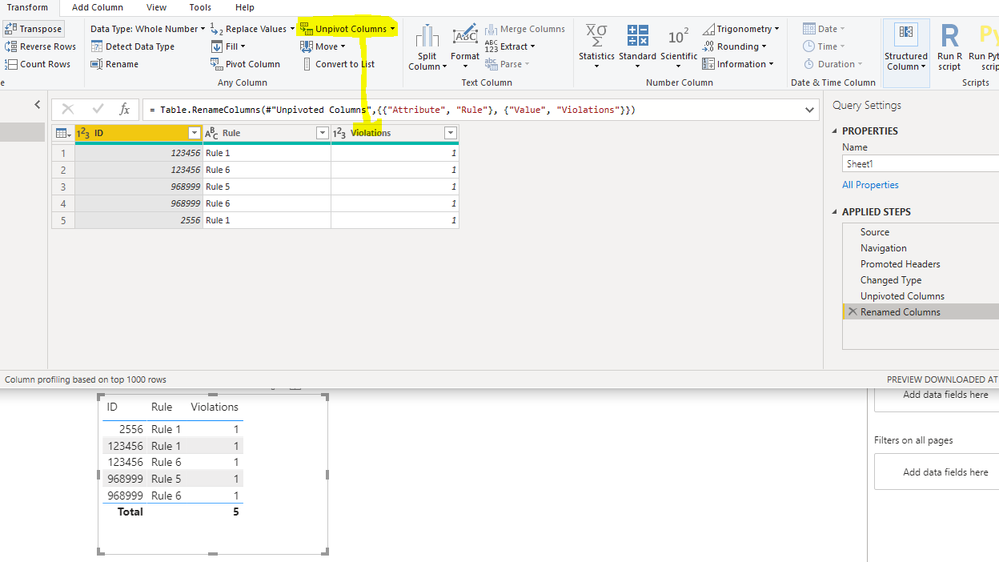Screen dimensions: 999x562
Task: Switch to the Transform tab
Action: pyautogui.click(x=27, y=8)
